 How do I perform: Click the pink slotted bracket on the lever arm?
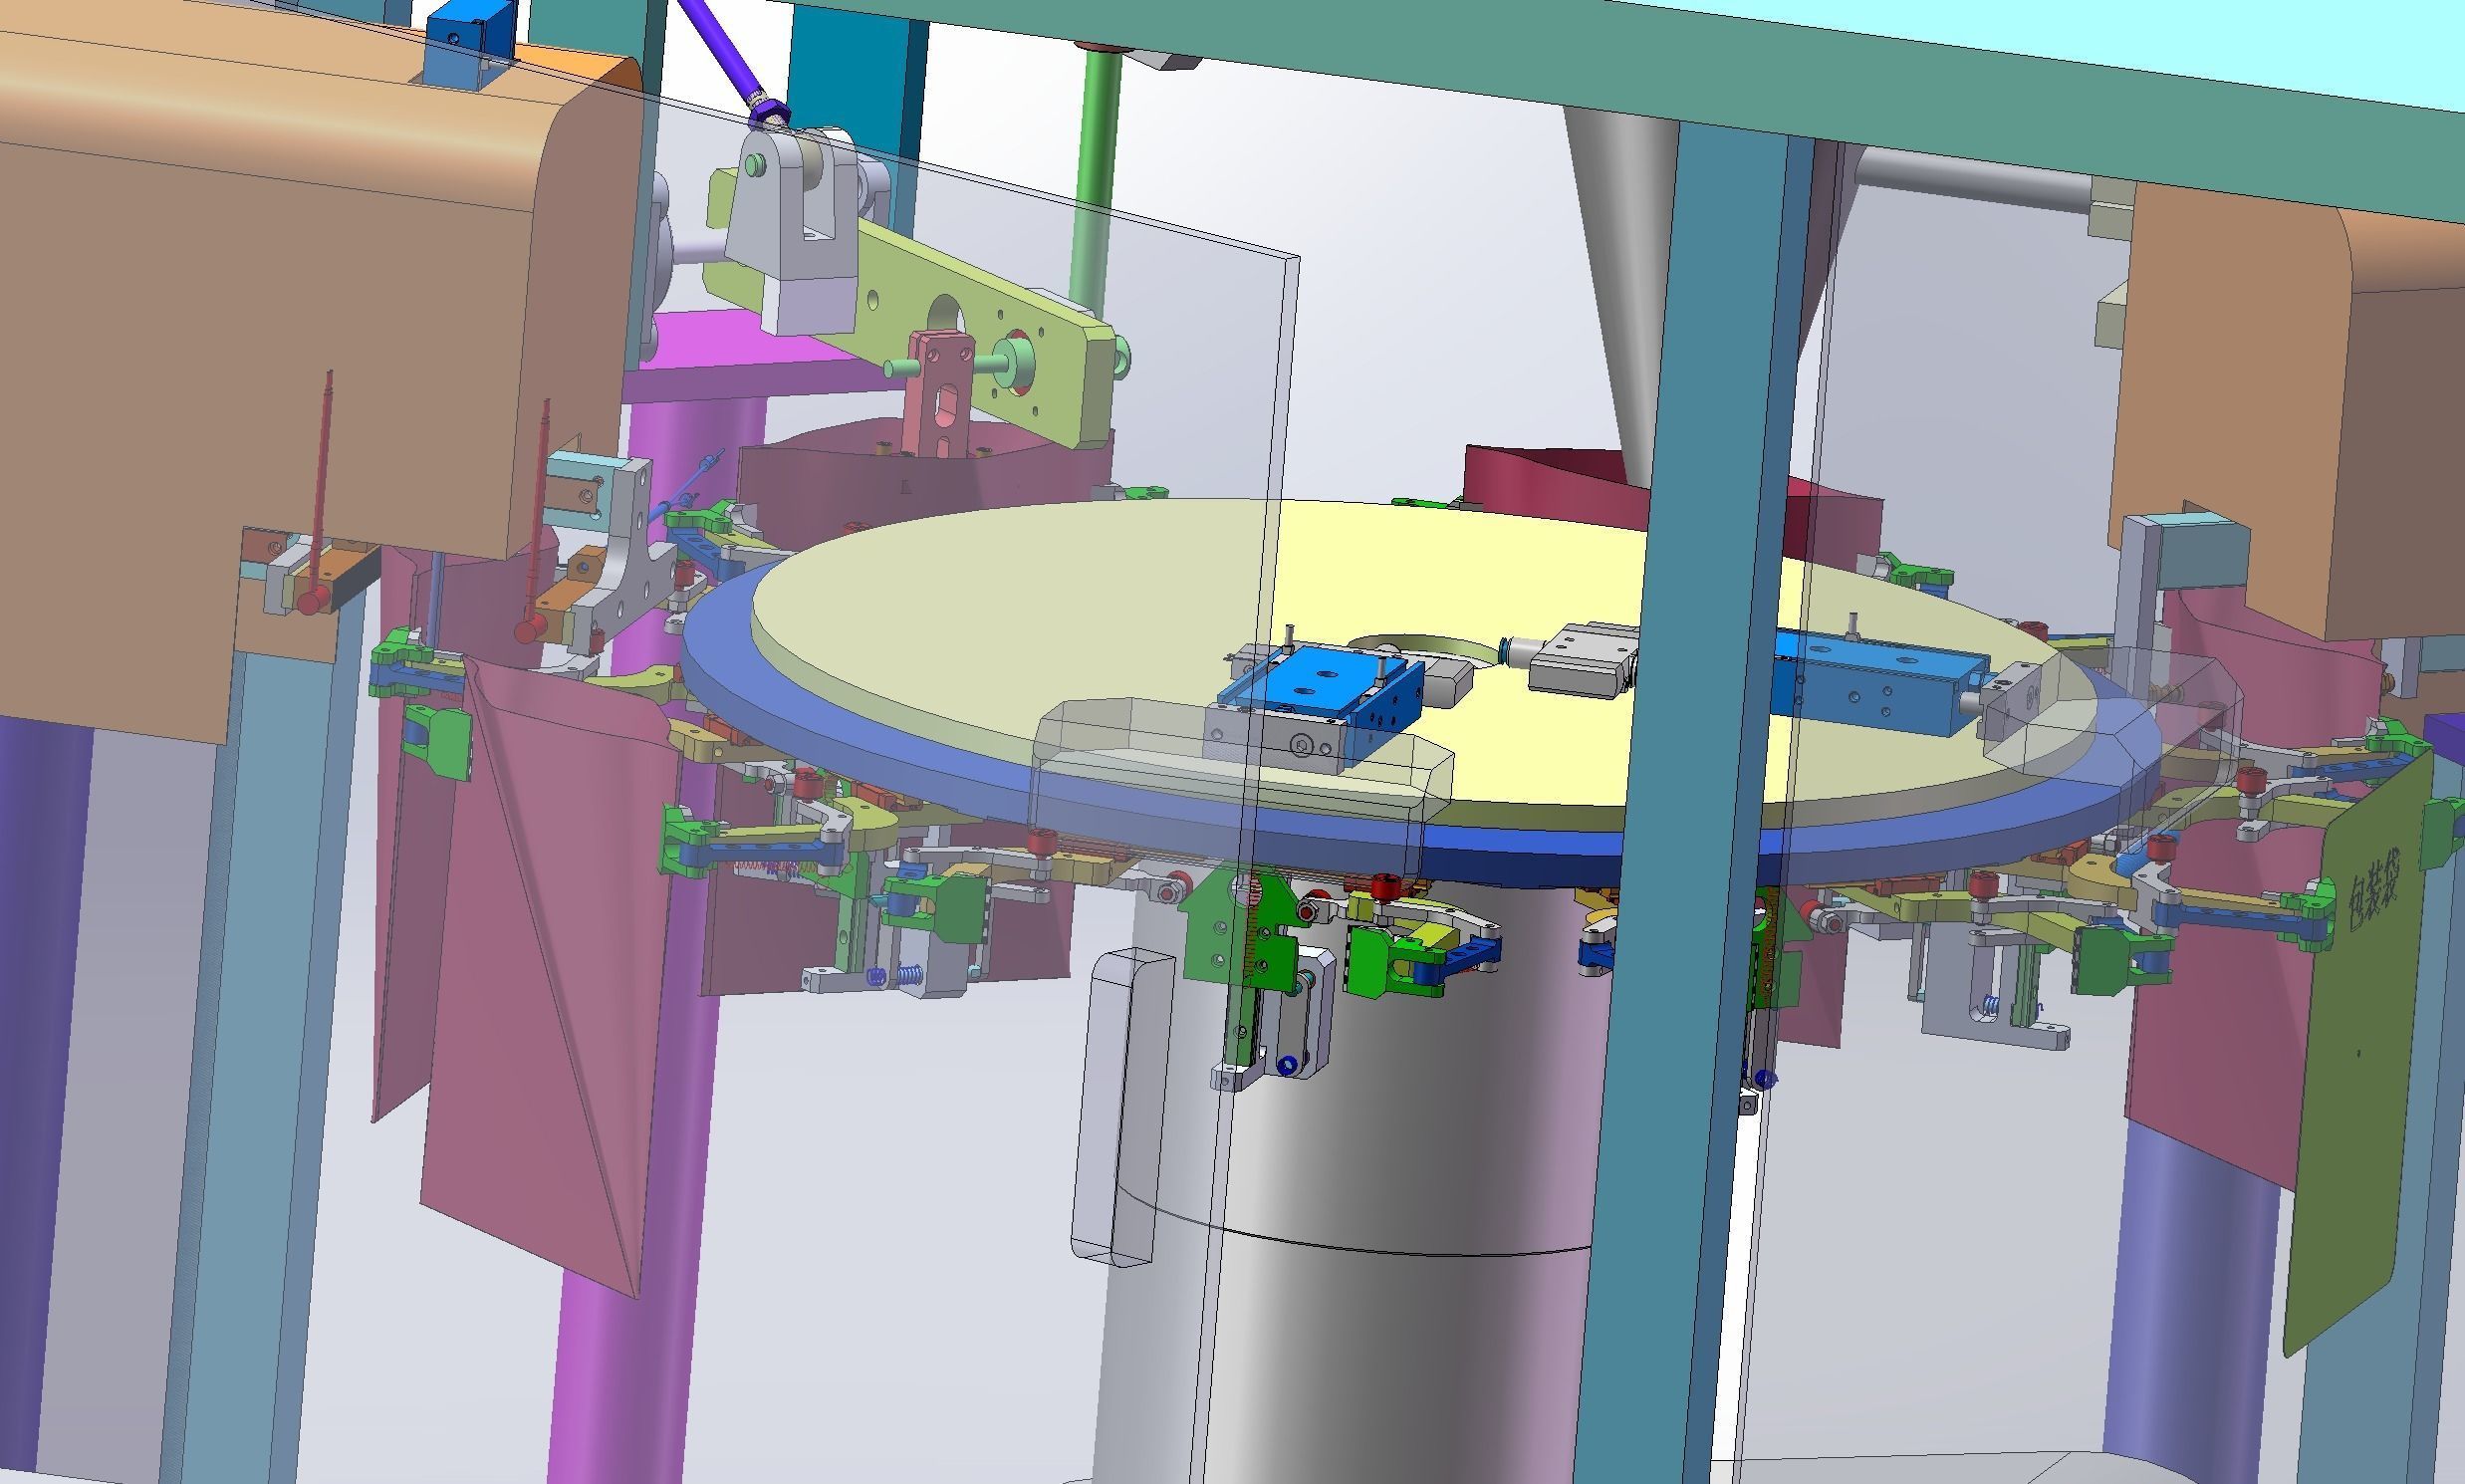[x=938, y=395]
